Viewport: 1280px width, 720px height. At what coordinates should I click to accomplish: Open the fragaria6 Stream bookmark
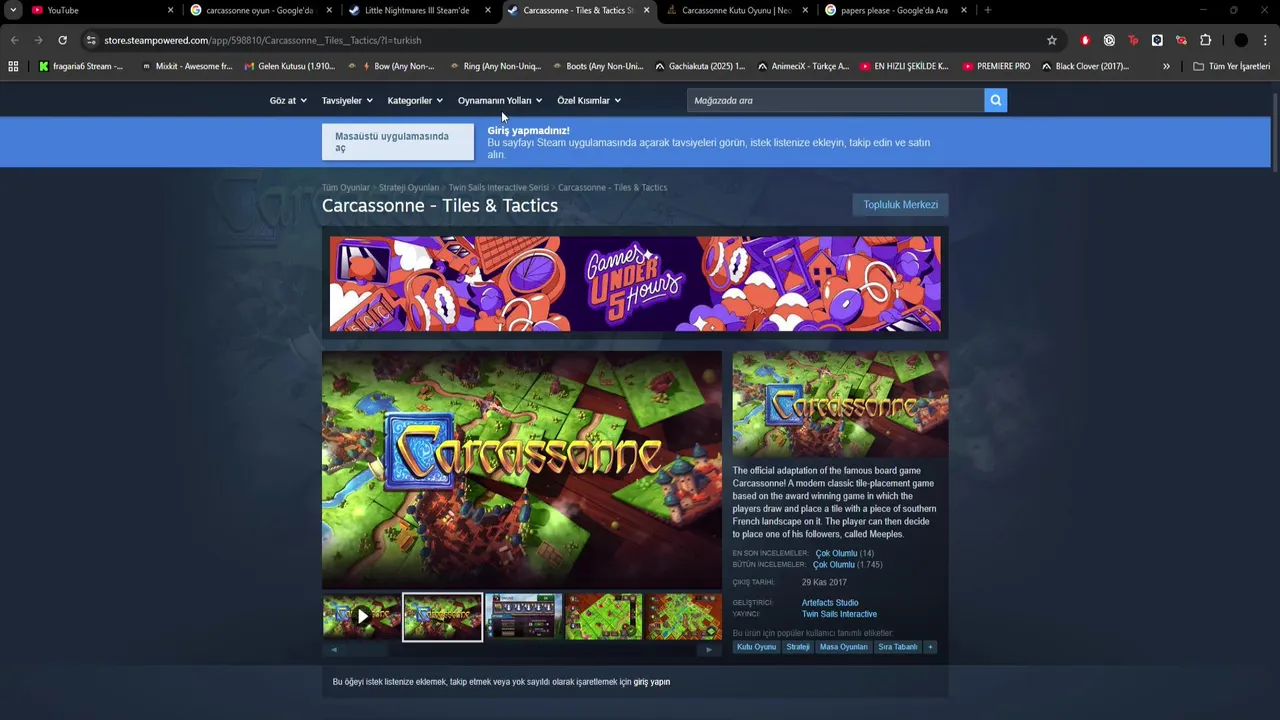coord(81,66)
